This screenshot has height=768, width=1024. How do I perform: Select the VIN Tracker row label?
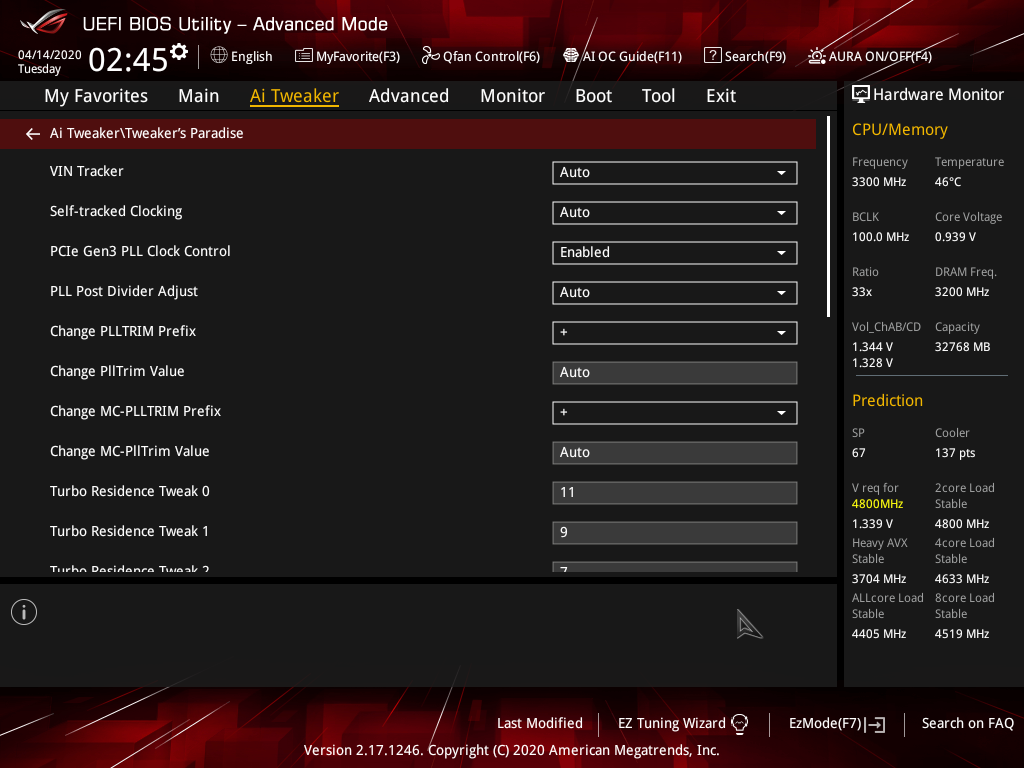pyautogui.click(x=86, y=172)
